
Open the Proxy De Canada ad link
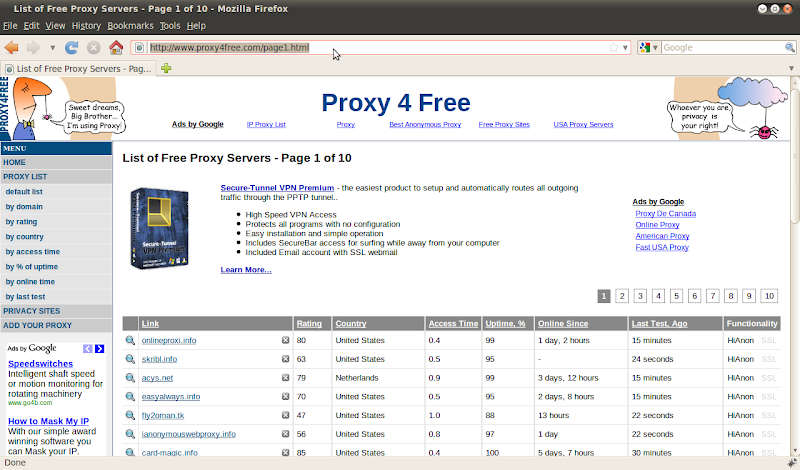tap(665, 214)
